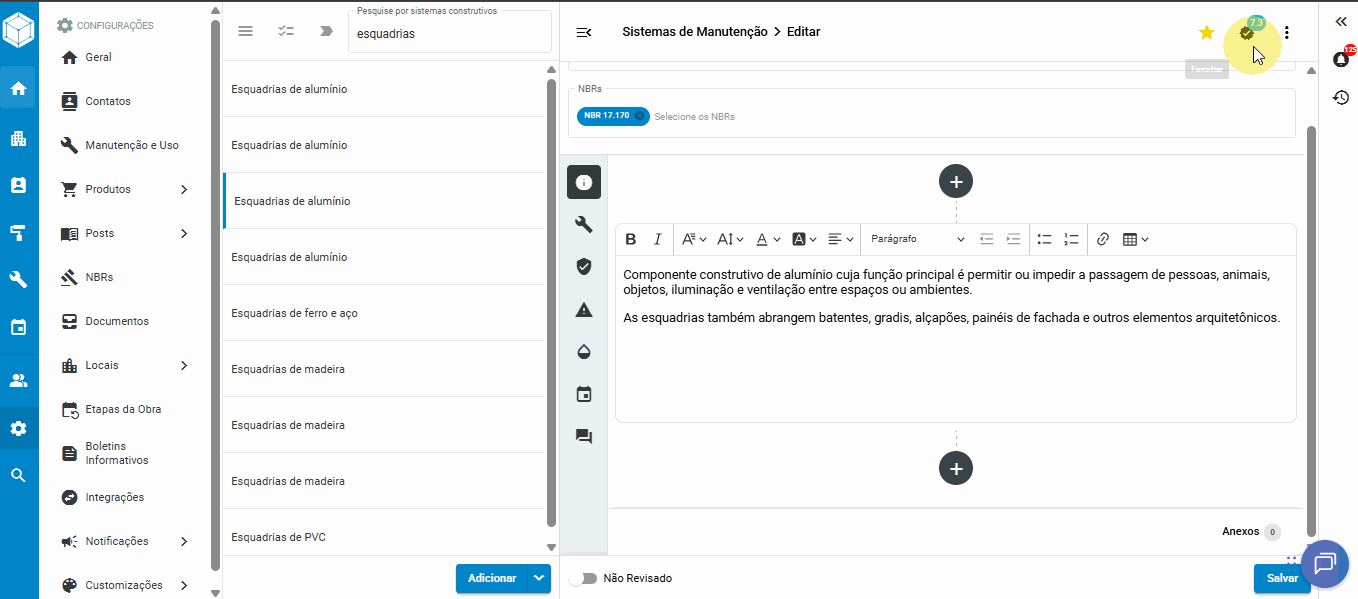The image size is (1358, 599).
Task: Click the construction system search field
Action: [x=450, y=34]
